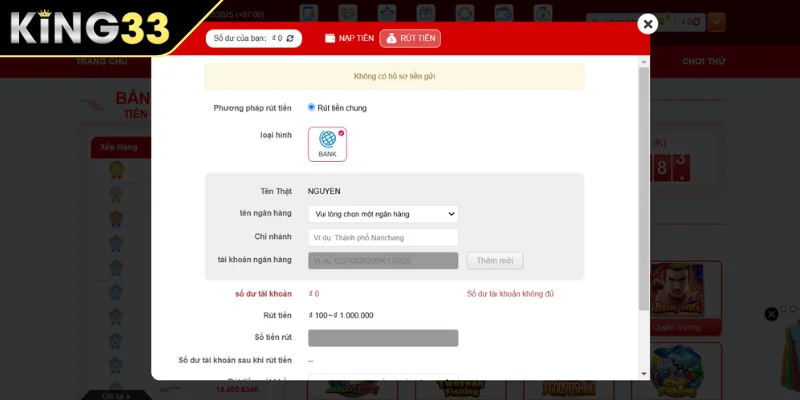Click the Số dư của bạn balance pill
This screenshot has width=800, height=400.
(254, 38)
